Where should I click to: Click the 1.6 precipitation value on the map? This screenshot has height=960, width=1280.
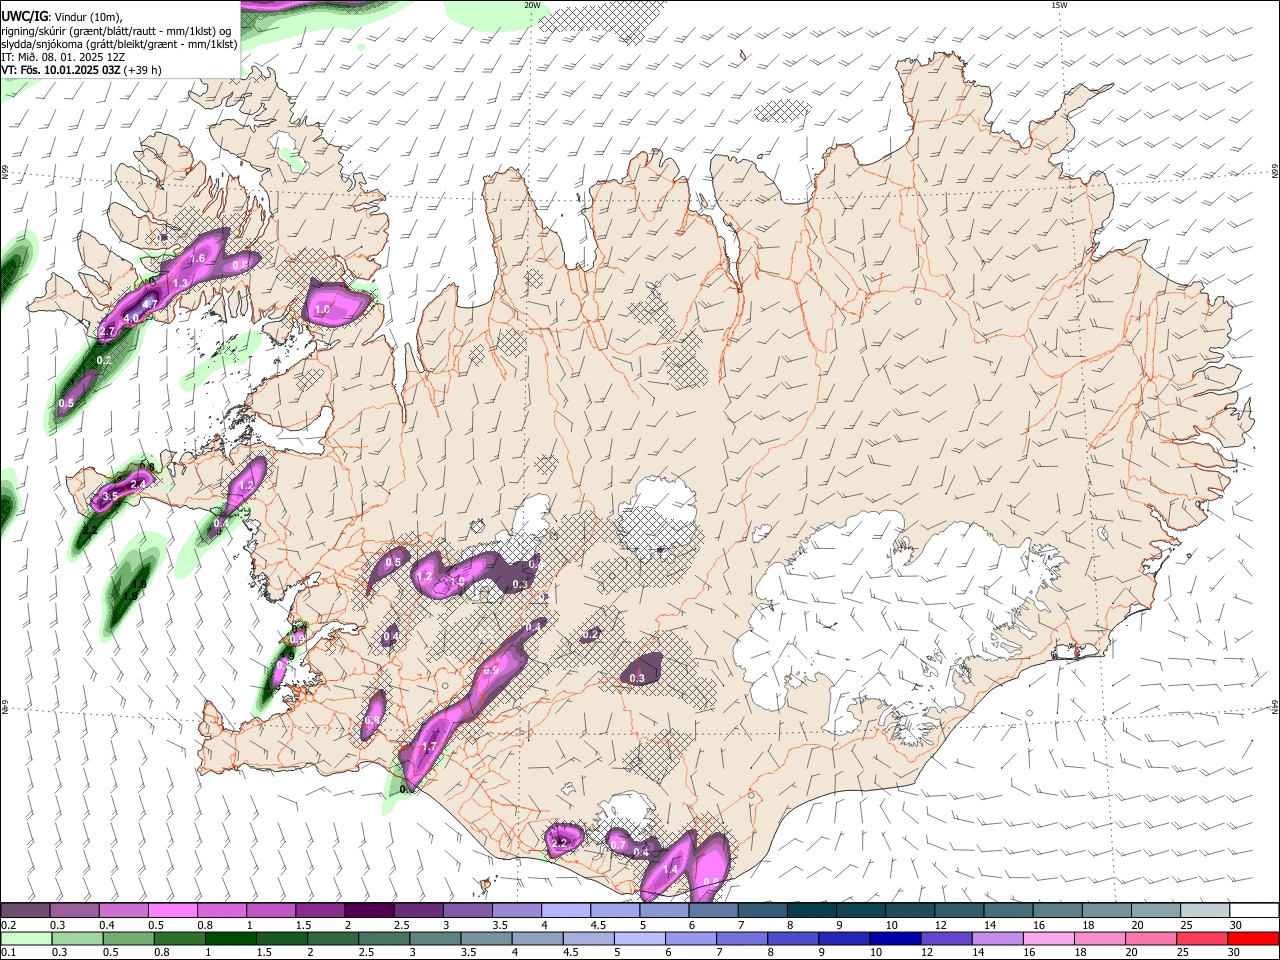[x=197, y=259]
